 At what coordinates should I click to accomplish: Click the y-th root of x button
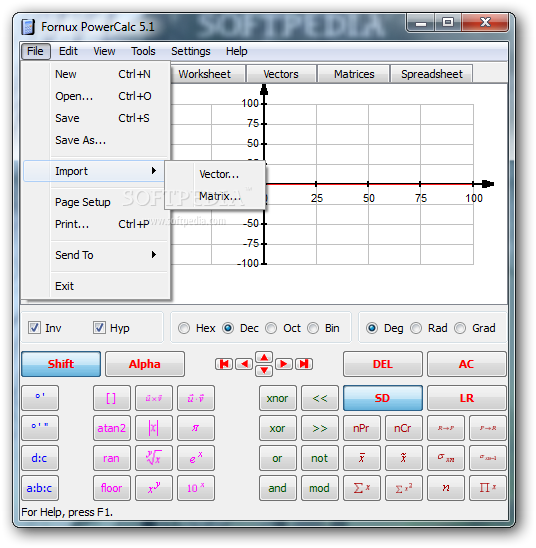coord(154,458)
